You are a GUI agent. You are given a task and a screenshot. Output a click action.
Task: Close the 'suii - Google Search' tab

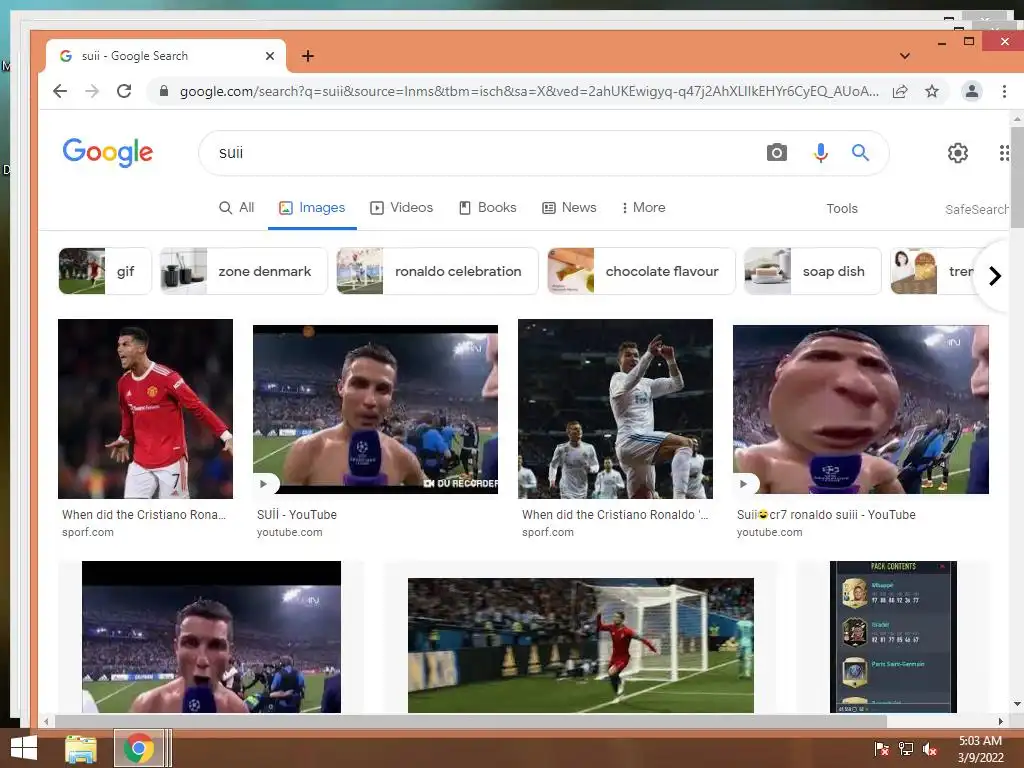[270, 56]
